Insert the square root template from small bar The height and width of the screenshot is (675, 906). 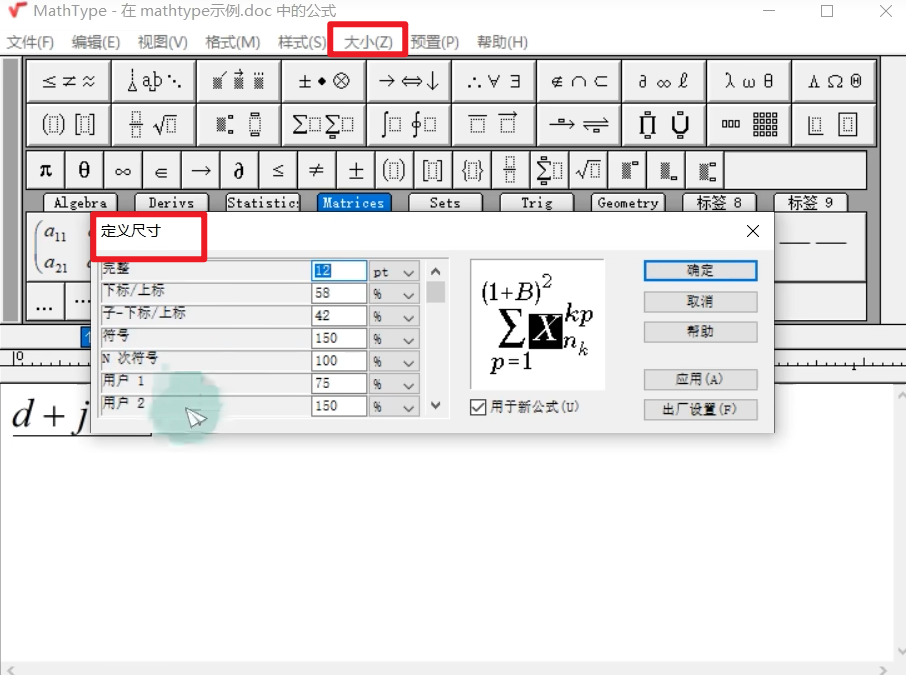coord(588,170)
